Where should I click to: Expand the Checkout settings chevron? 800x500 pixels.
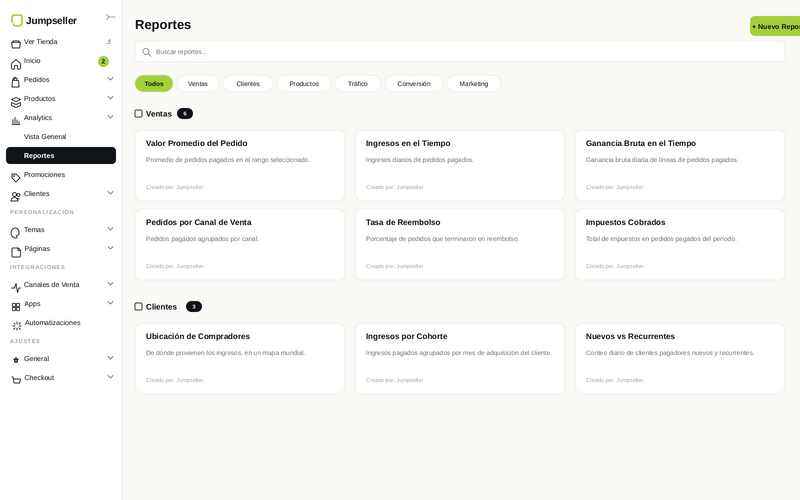(110, 377)
